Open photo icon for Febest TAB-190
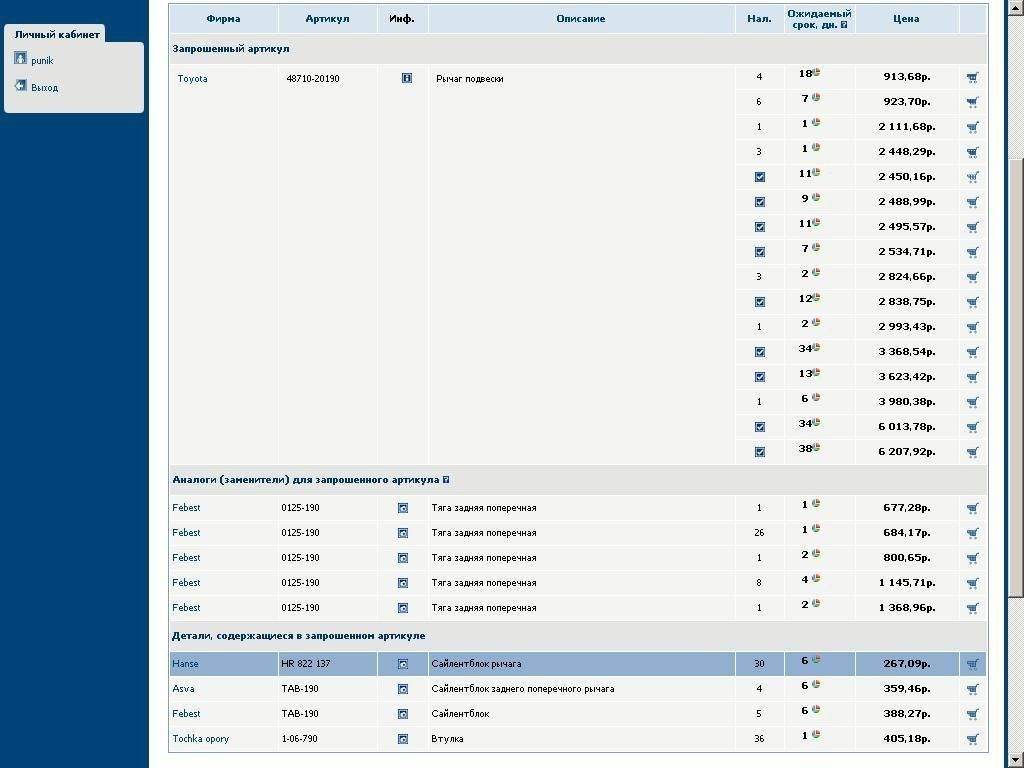Screen dimensions: 1024x768 403,714
